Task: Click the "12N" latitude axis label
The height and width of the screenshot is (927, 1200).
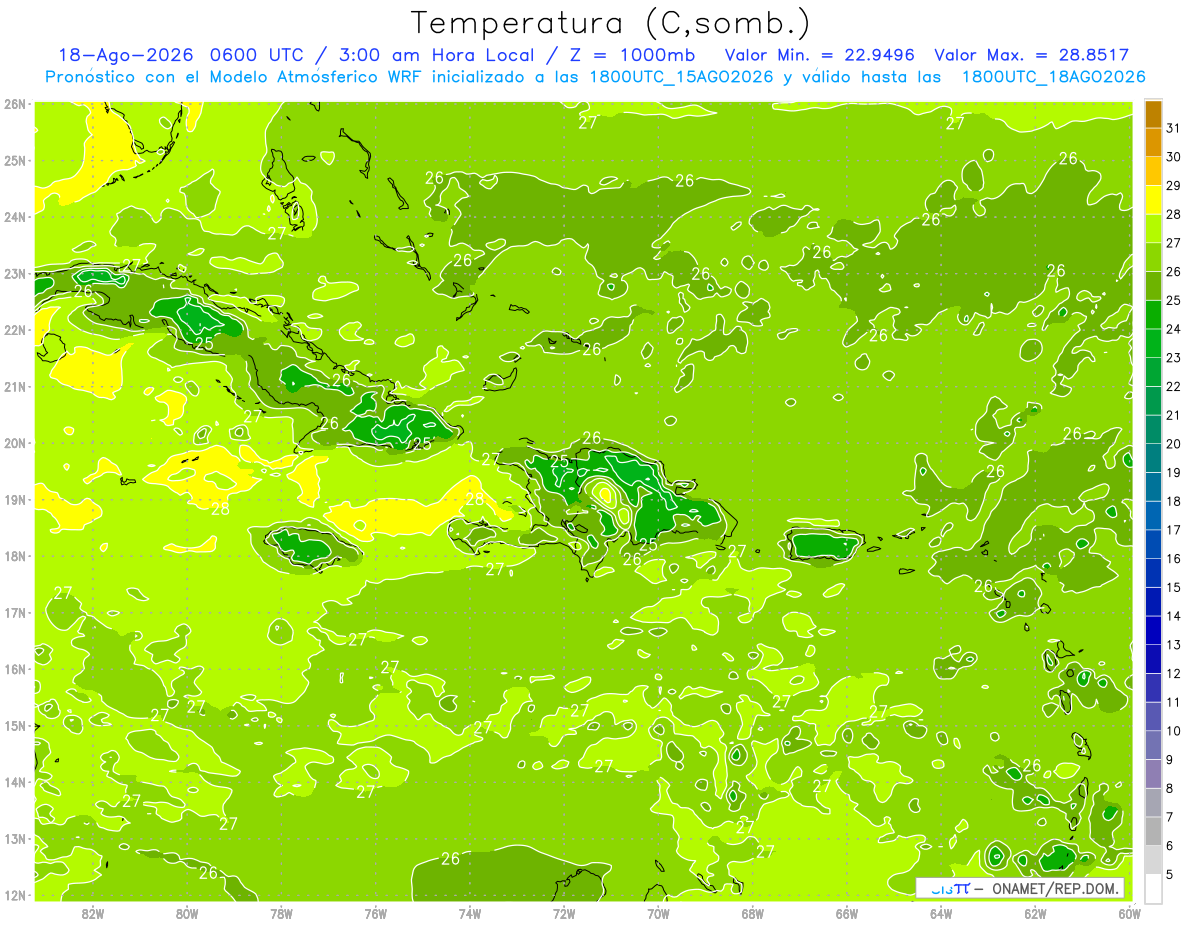Action: point(15,895)
